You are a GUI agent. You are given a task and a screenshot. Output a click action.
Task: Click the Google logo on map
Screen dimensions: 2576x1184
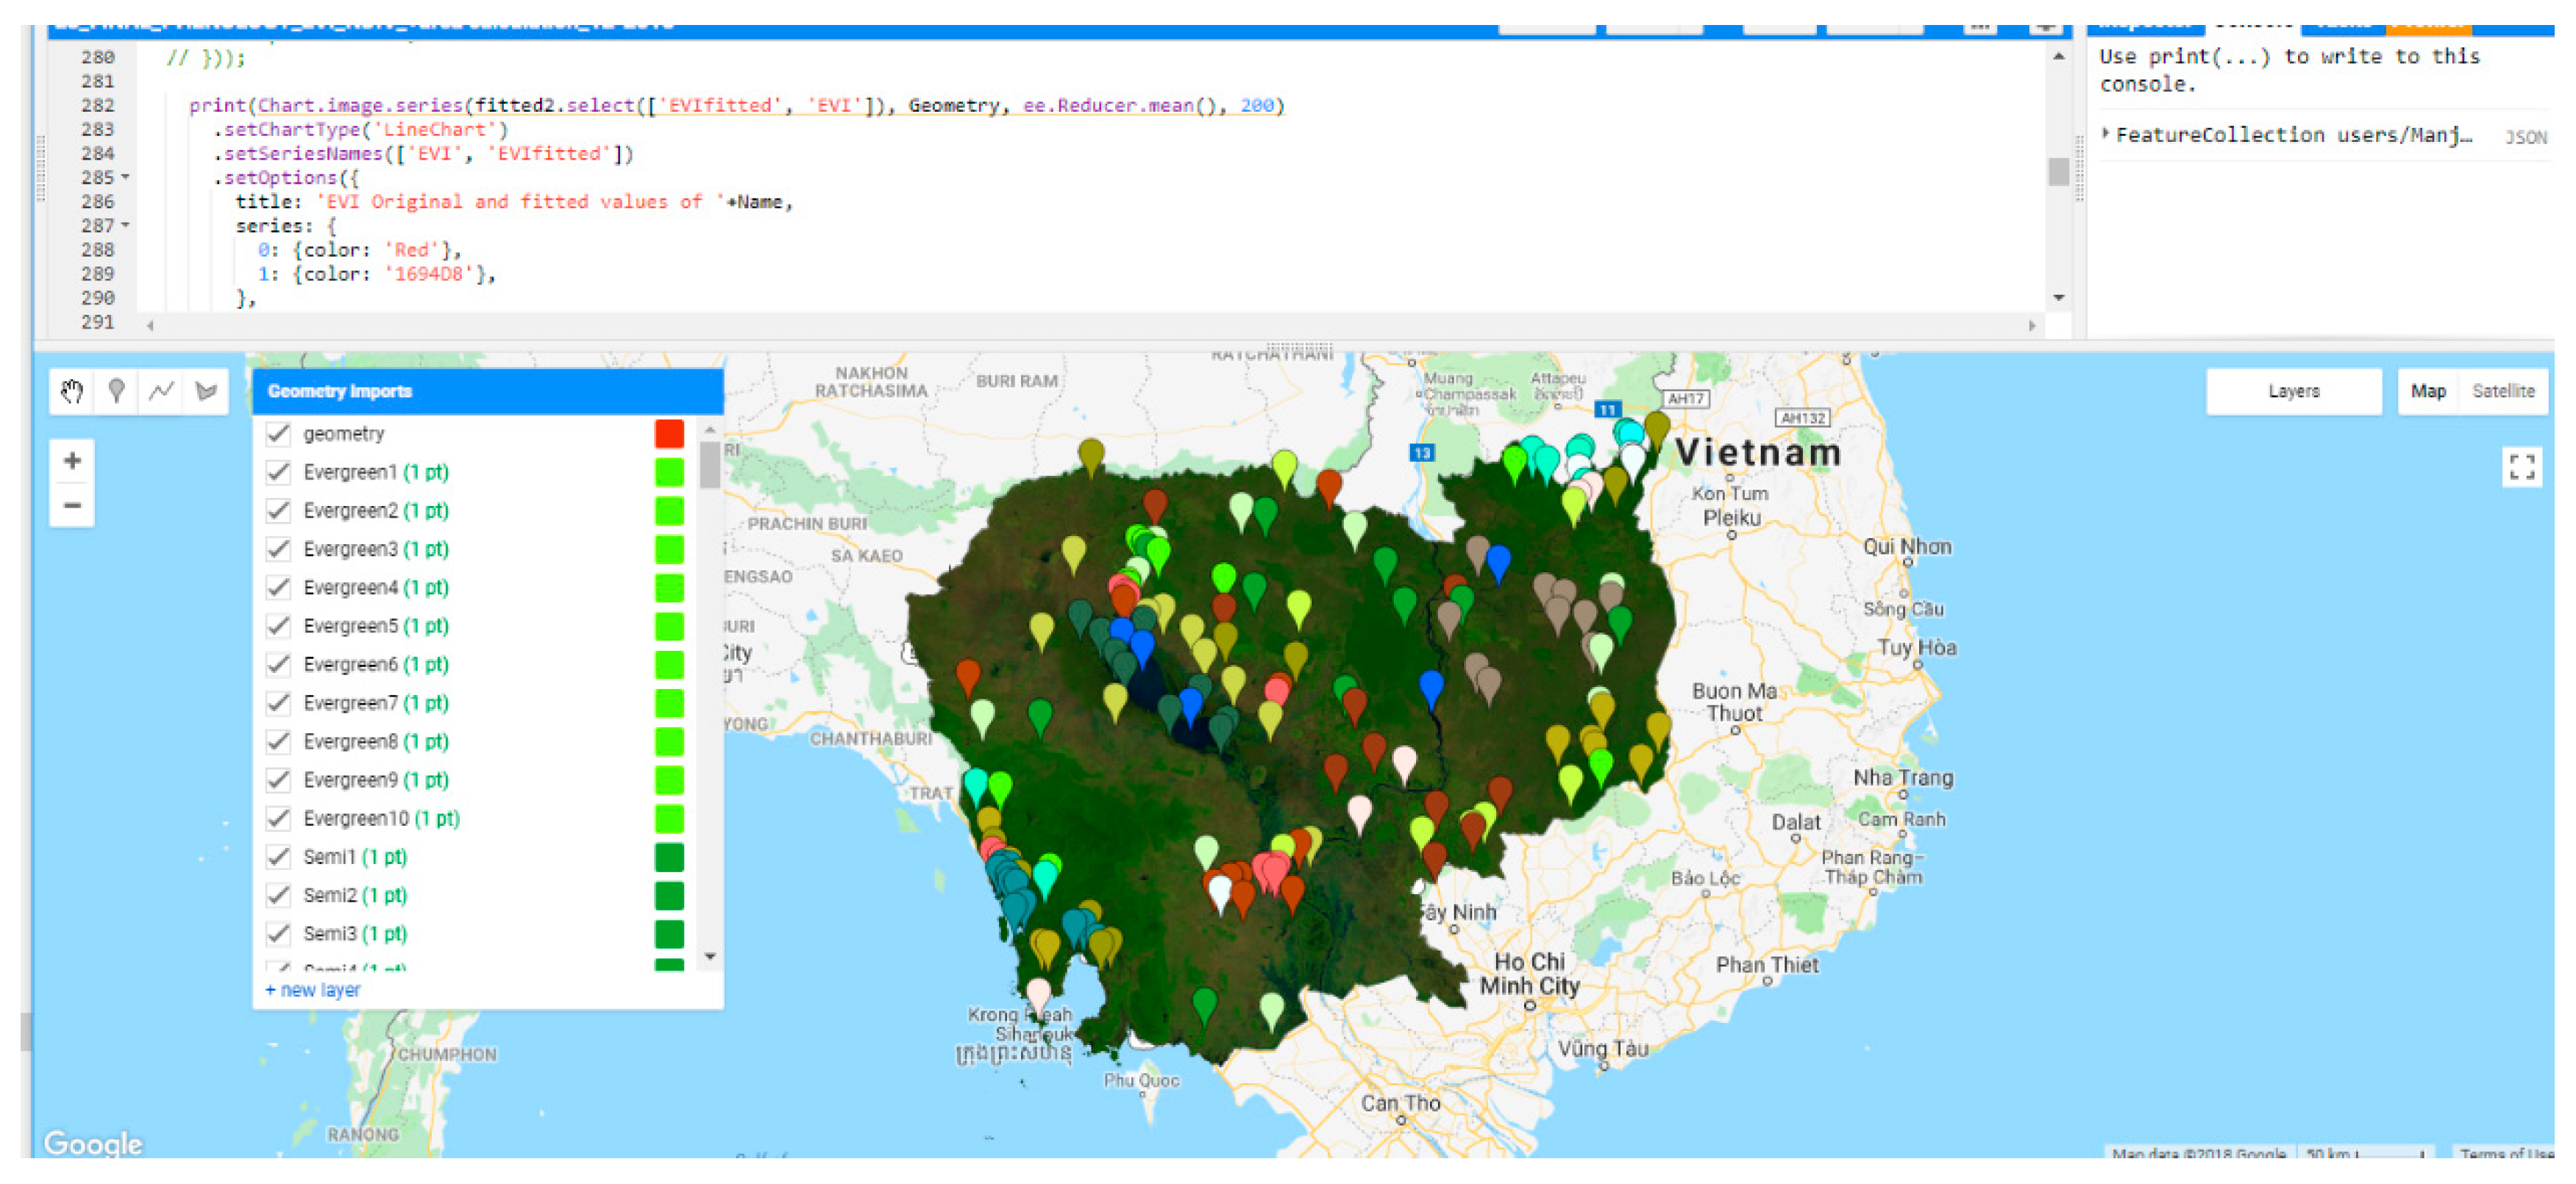(93, 1142)
